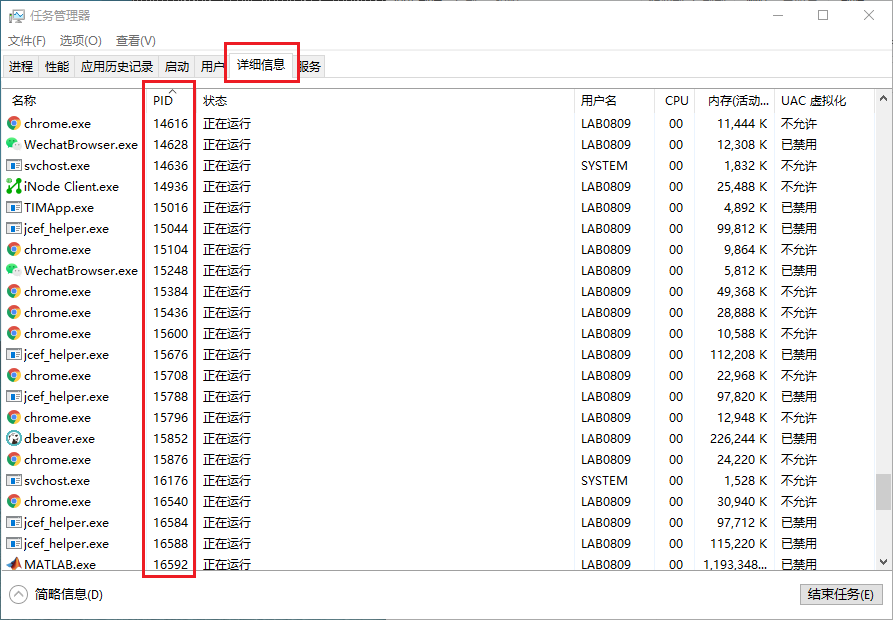Click chrome icon in PID 15876 row
This screenshot has height=620, width=893.
(14, 459)
